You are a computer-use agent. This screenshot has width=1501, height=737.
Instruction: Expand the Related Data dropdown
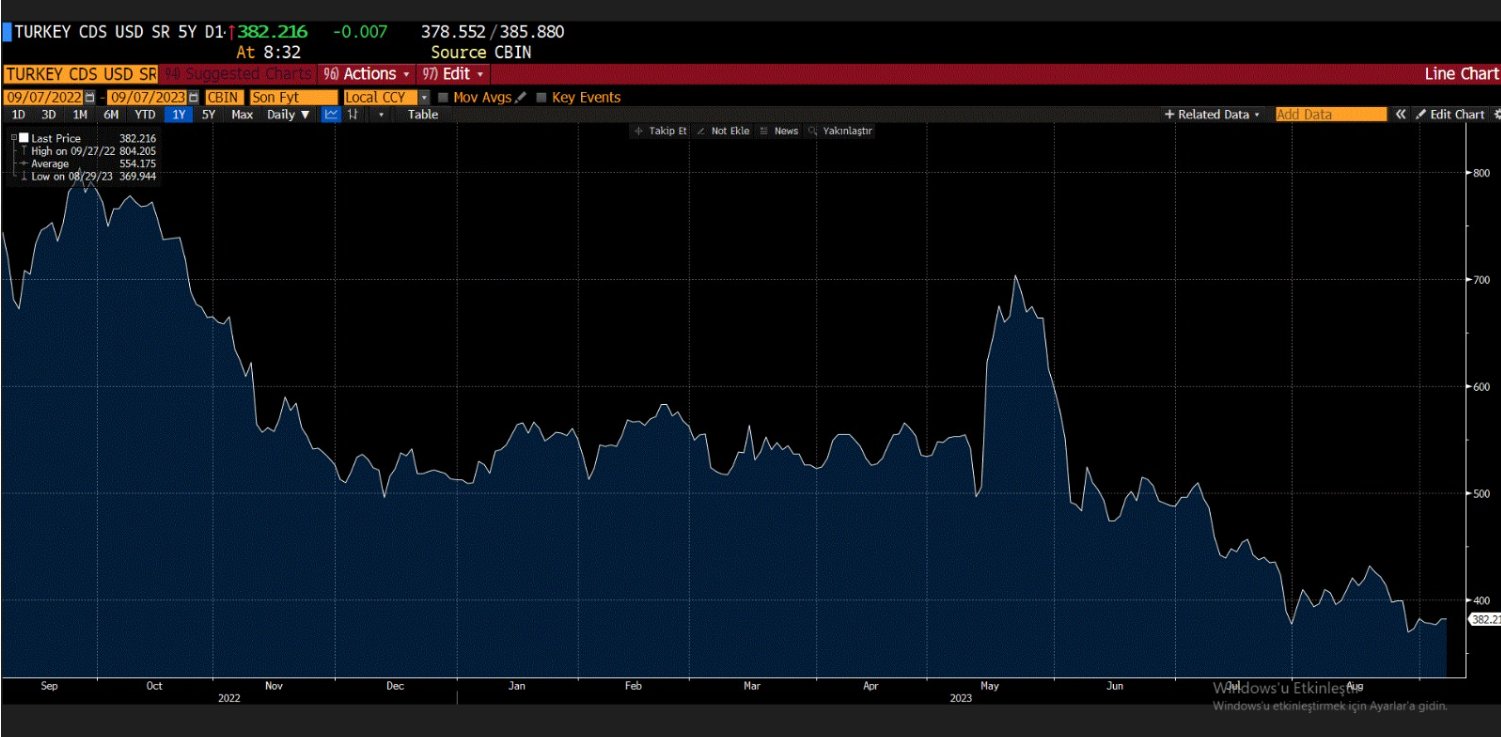[x=1212, y=115]
